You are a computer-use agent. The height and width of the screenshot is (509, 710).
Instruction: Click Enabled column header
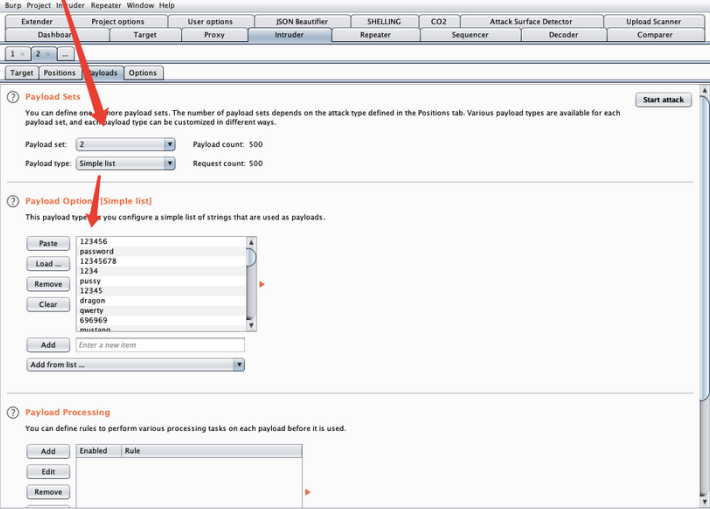tap(99, 451)
